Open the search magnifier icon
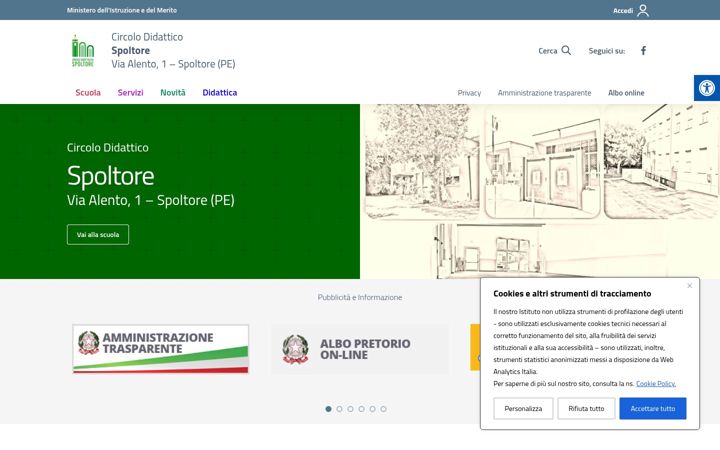Image resolution: width=720 pixels, height=450 pixels. coord(566,51)
